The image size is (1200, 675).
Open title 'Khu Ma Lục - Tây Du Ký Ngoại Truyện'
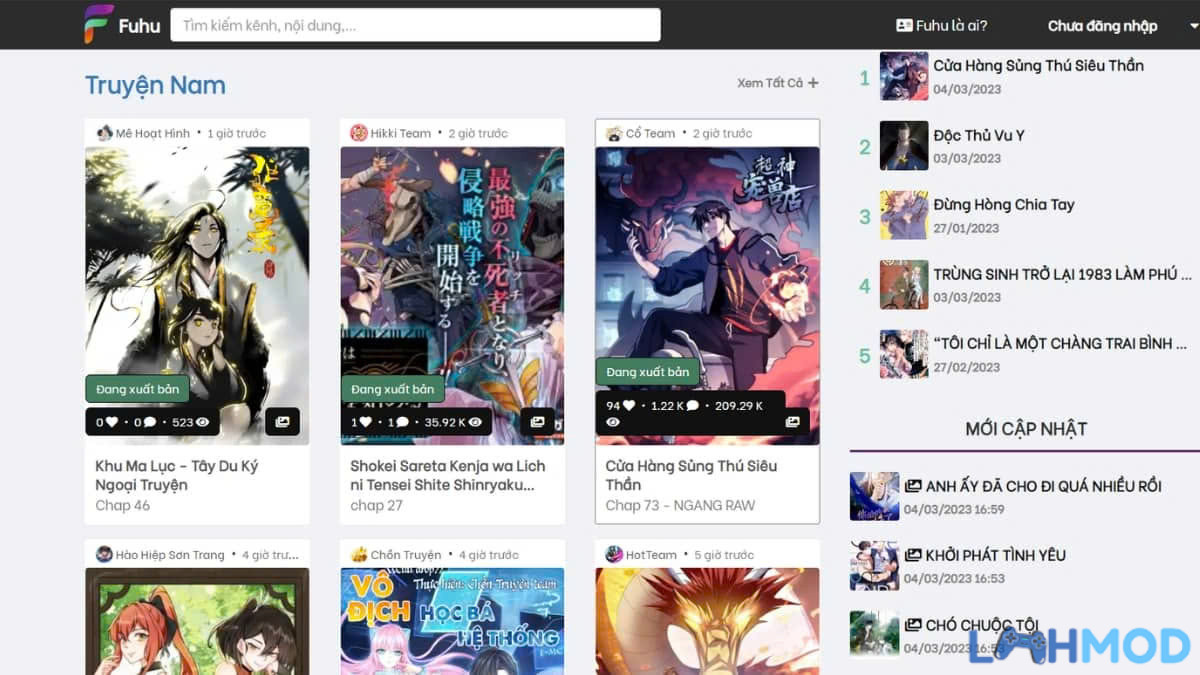[x=176, y=475]
